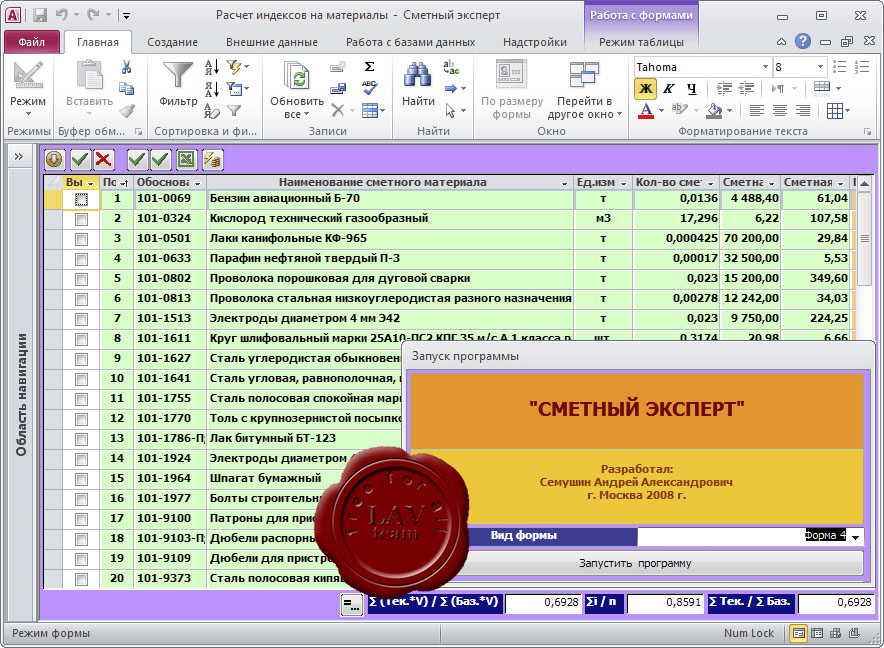Viewport: 884px width, 648px height.
Task: Sort descending with the Я-А icon
Action: coord(212,89)
